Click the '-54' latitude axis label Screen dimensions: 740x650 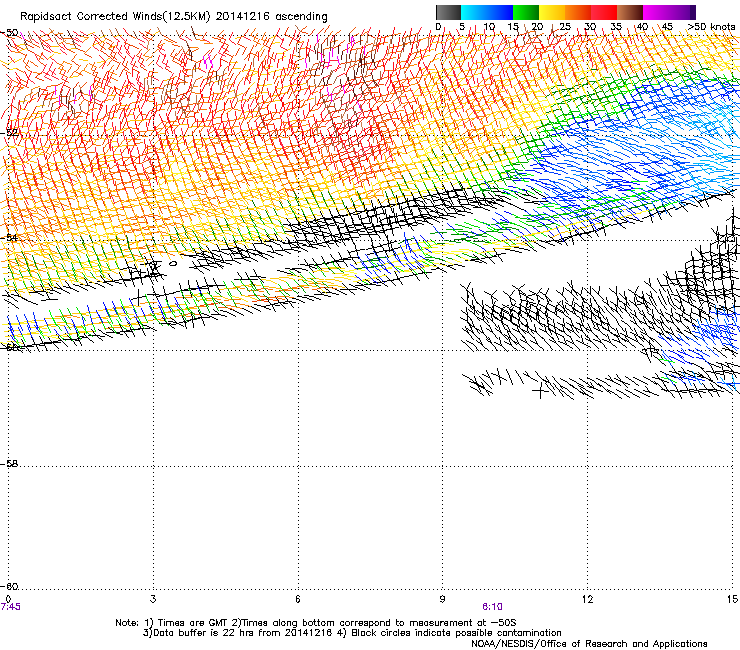coord(9,237)
